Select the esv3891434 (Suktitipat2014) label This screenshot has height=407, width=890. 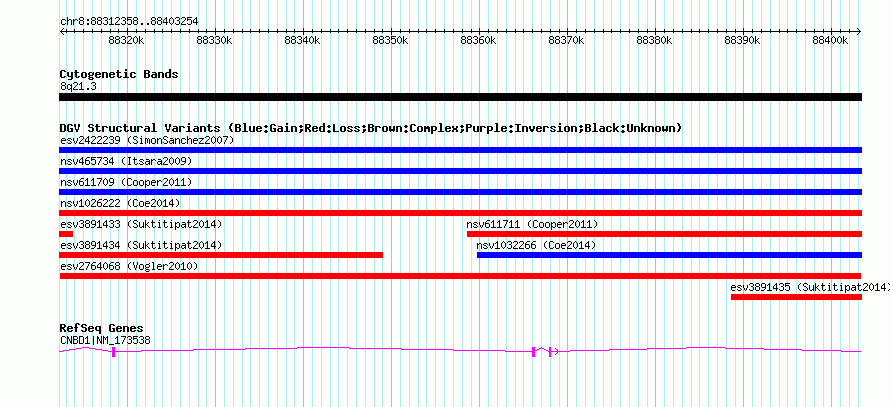click(x=141, y=245)
